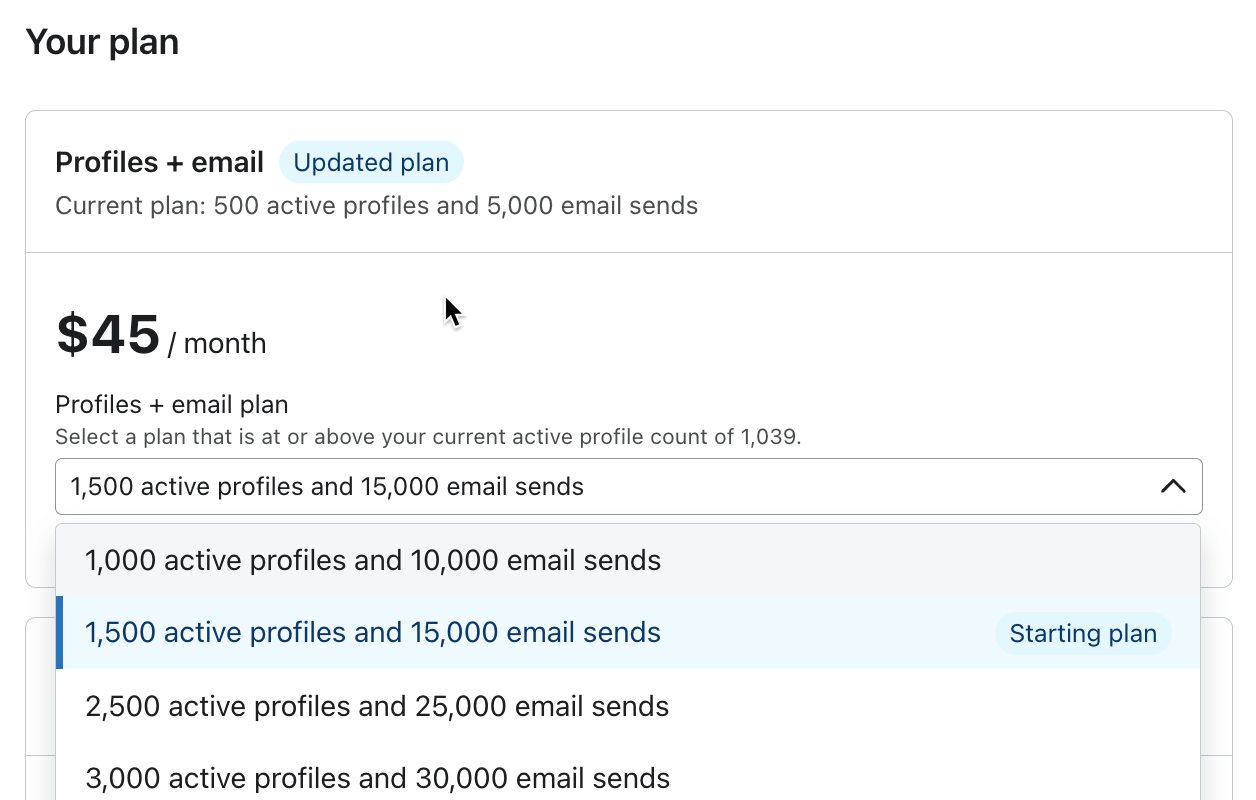The height and width of the screenshot is (800, 1256).
Task: Select 1,000 active profiles and 10,000 sends
Action: tap(373, 560)
